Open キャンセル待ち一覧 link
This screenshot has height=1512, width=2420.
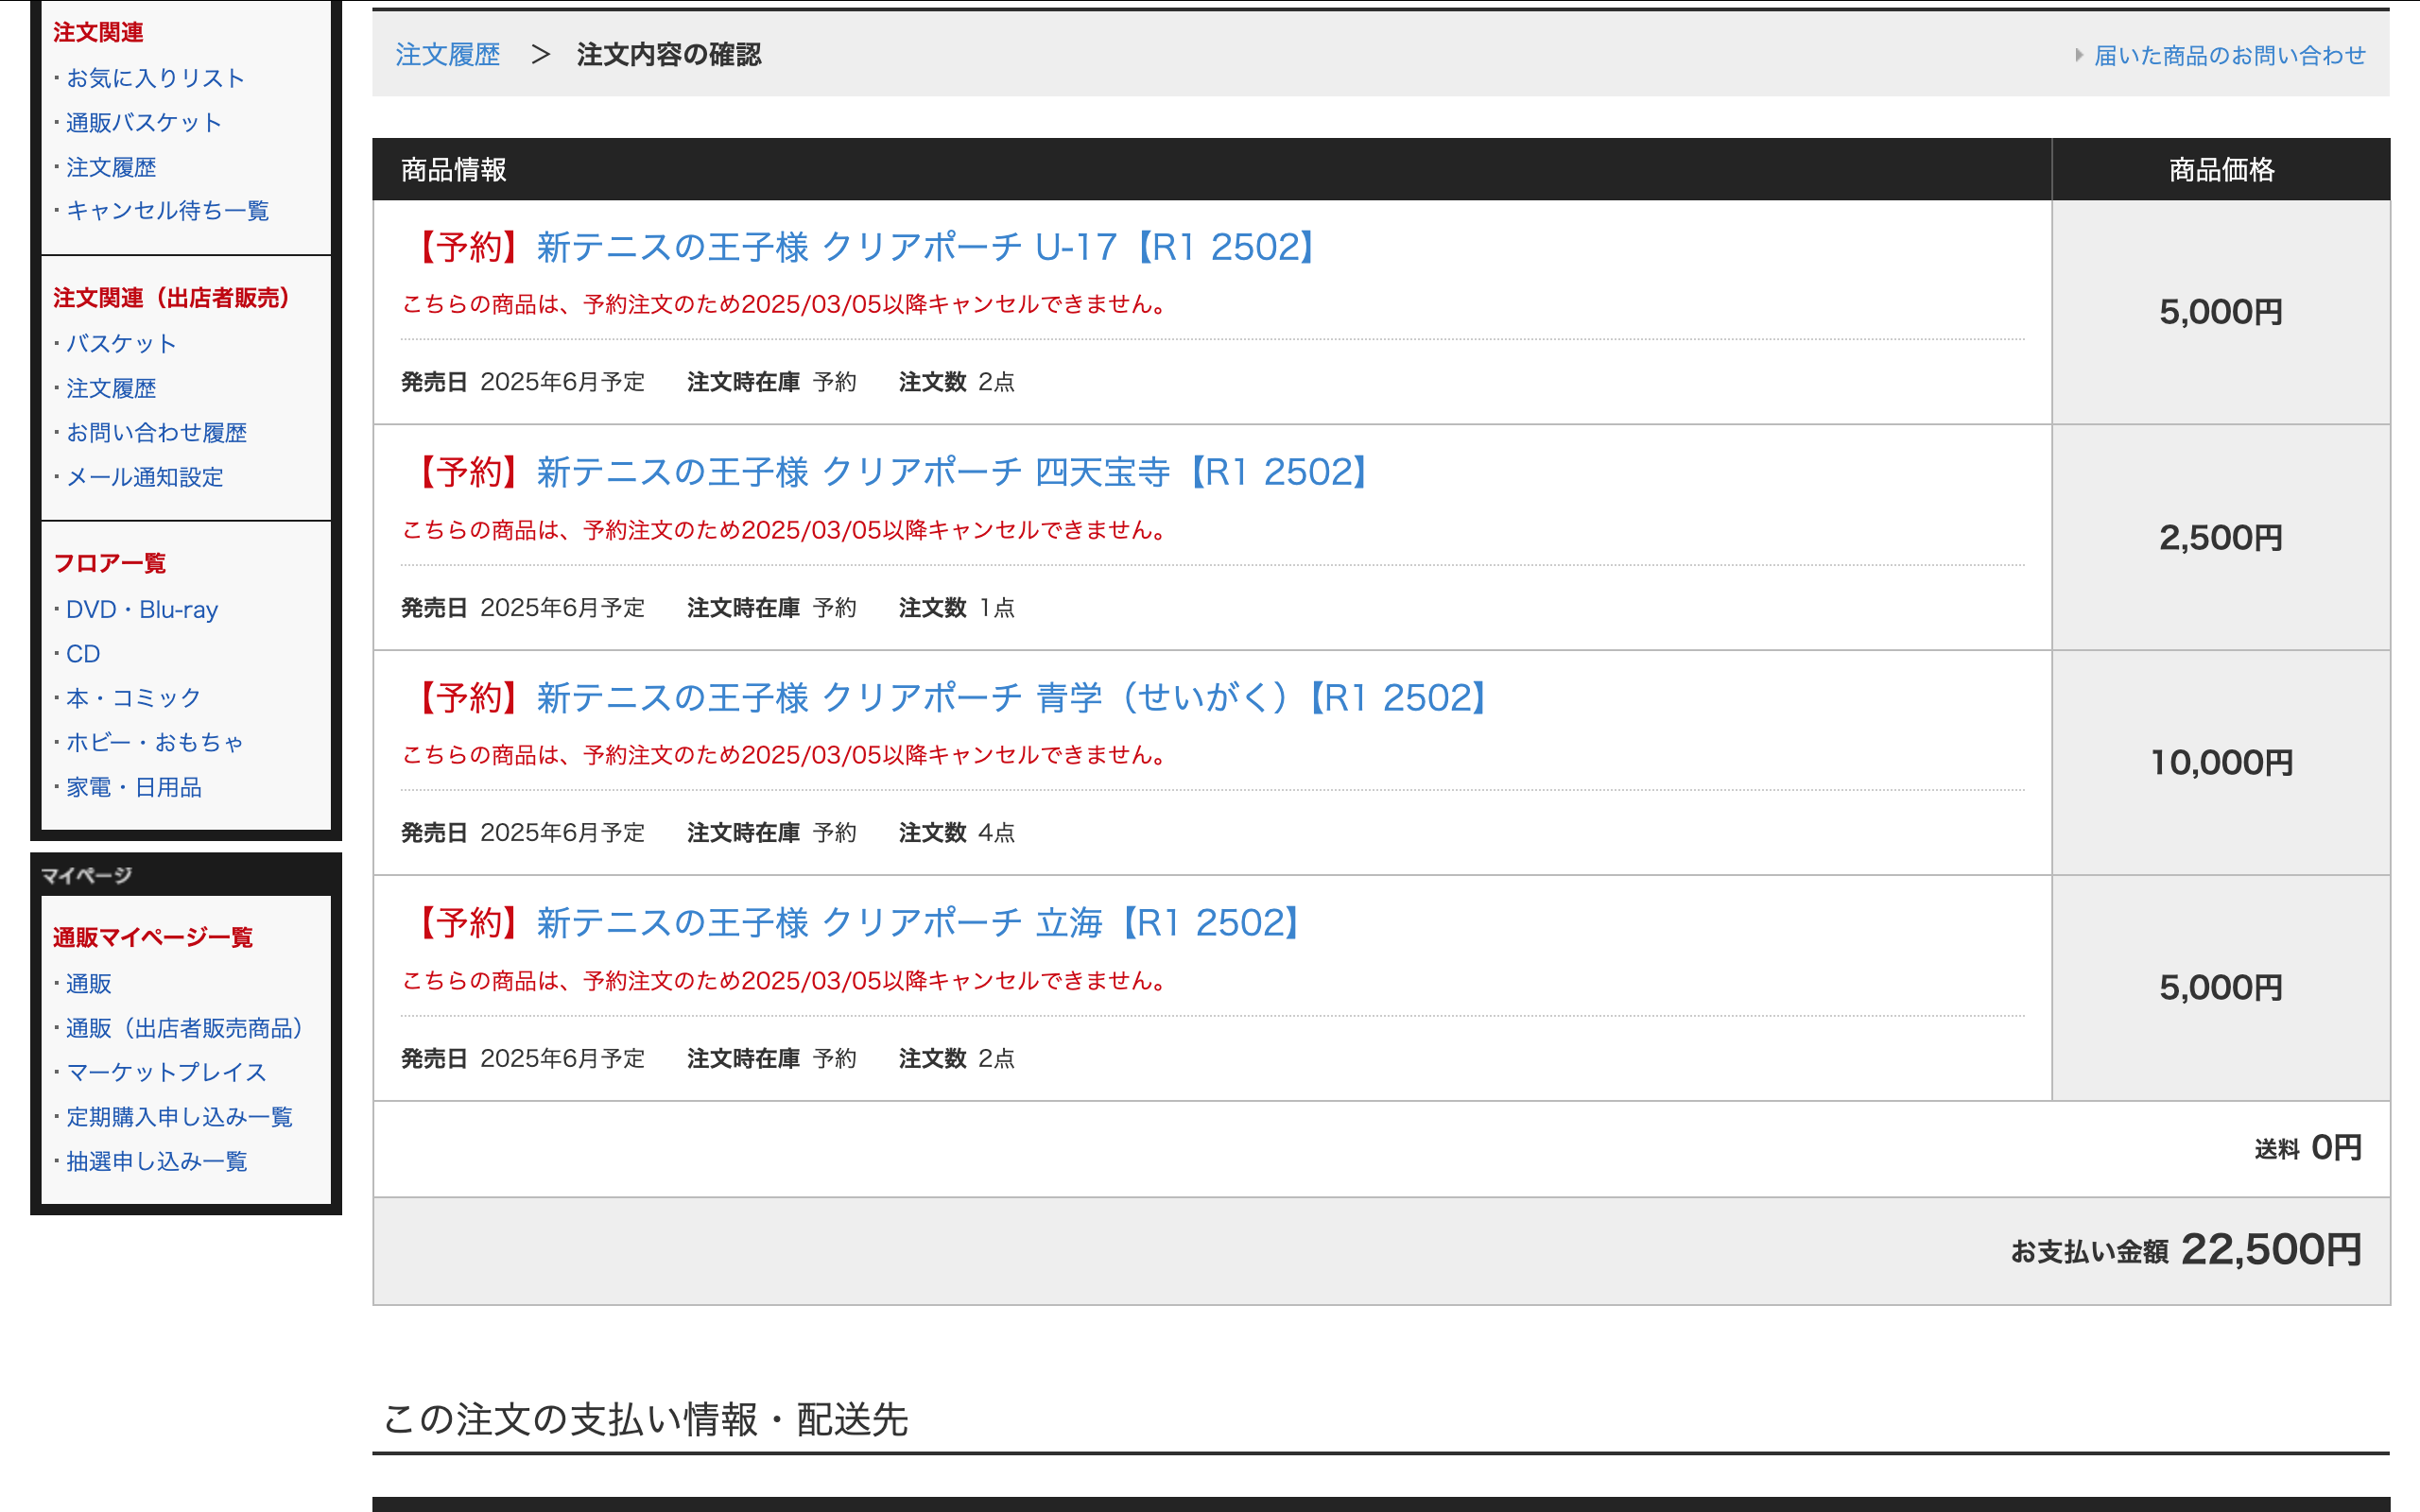click(167, 211)
